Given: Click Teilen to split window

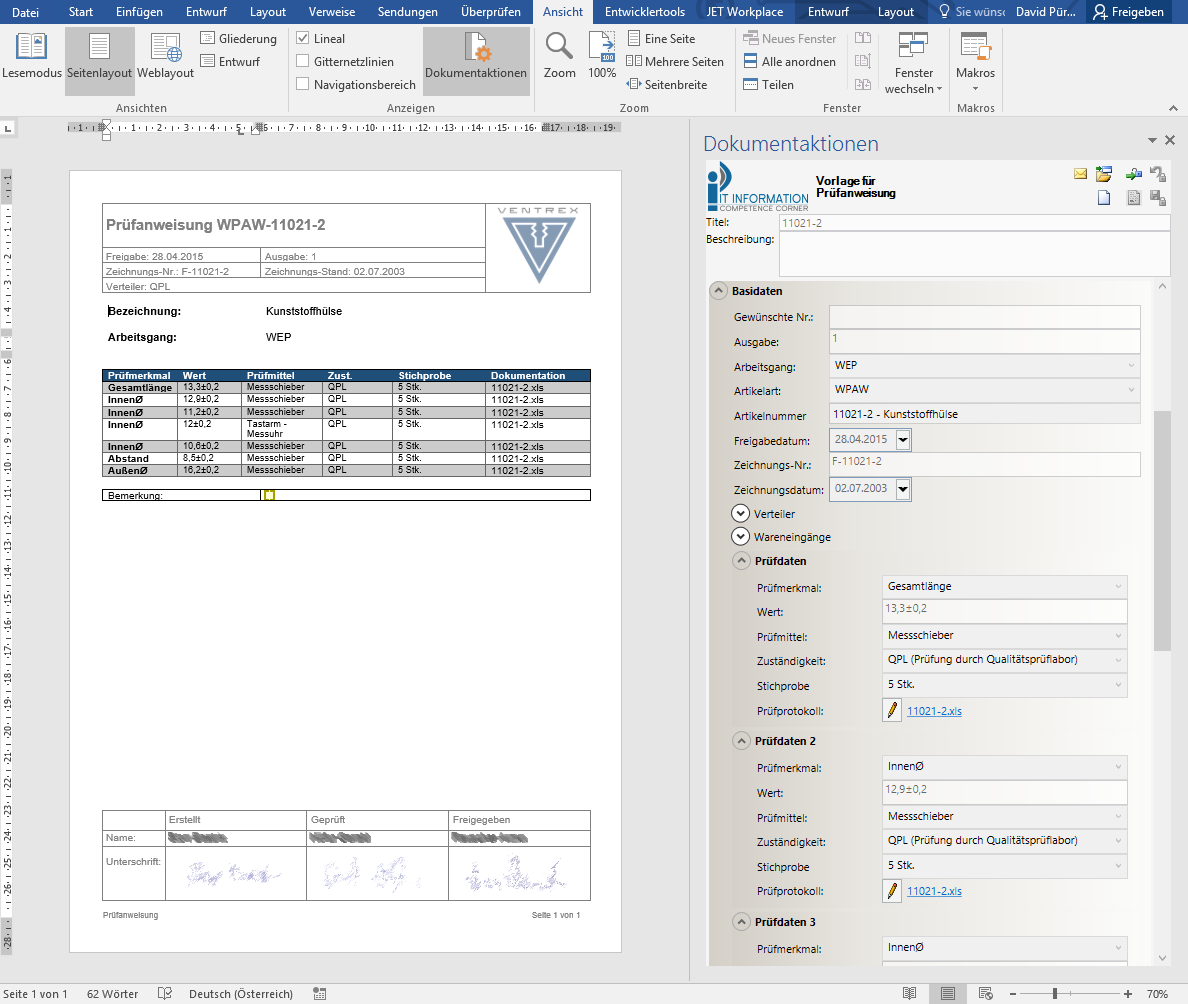Looking at the screenshot, I should tap(768, 85).
